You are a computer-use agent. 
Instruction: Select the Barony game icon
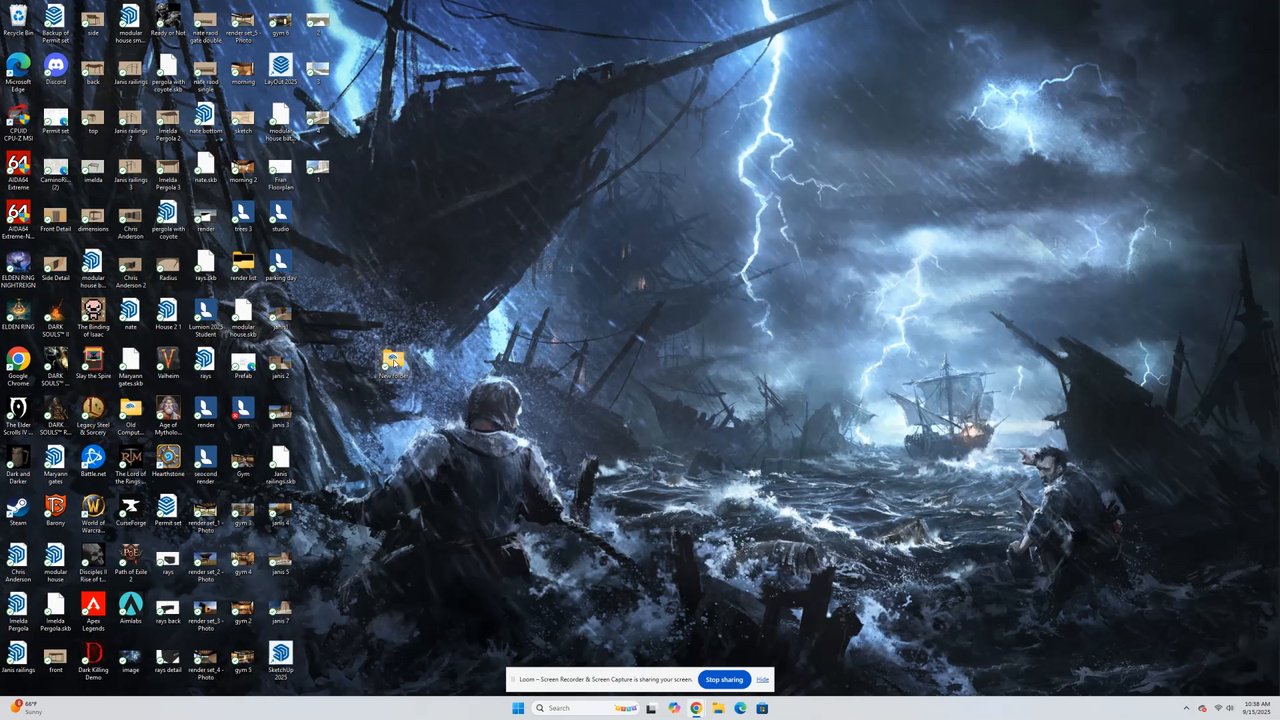coord(55,511)
